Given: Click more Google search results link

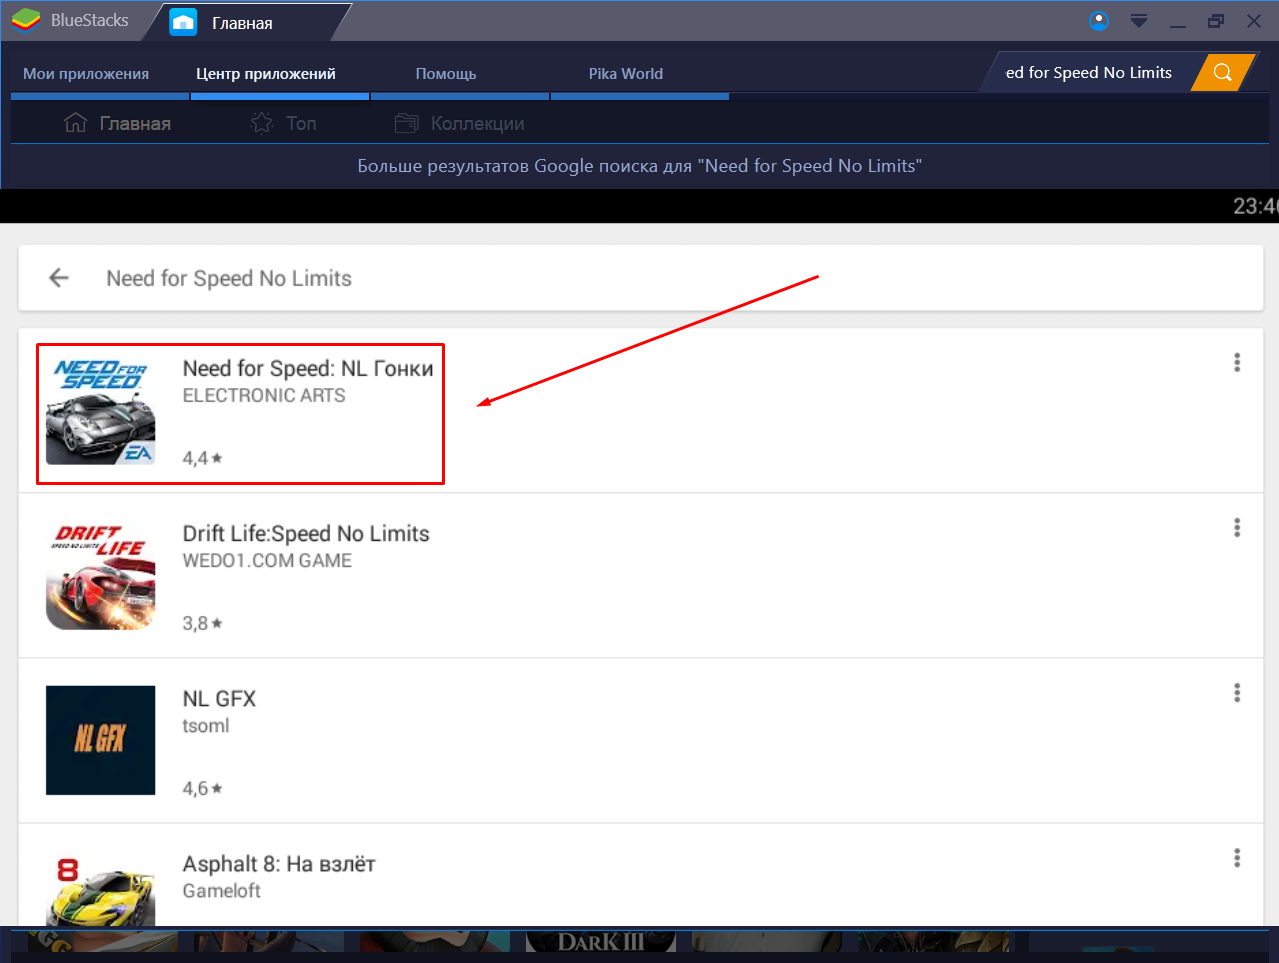Looking at the screenshot, I should click(640, 166).
